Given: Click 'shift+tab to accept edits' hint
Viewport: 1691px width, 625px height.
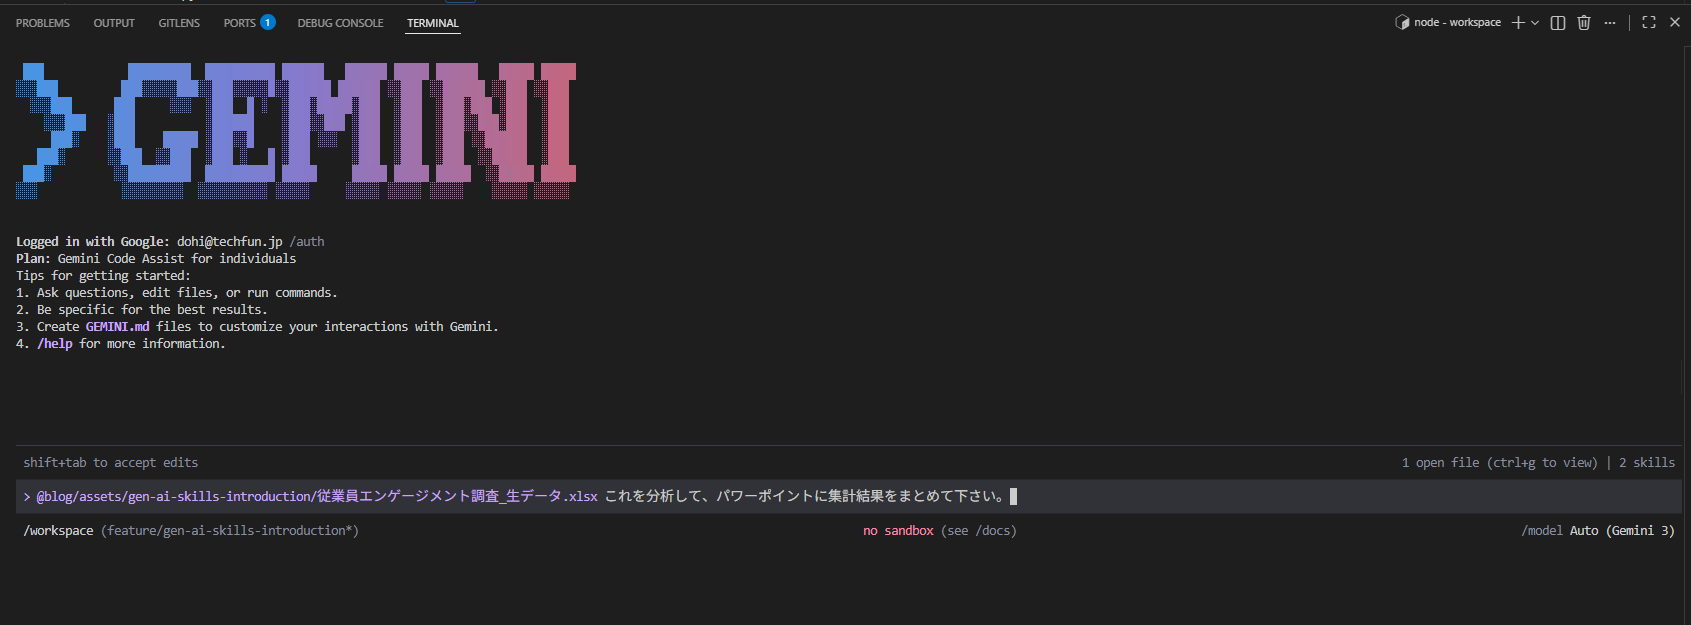Looking at the screenshot, I should [111, 463].
